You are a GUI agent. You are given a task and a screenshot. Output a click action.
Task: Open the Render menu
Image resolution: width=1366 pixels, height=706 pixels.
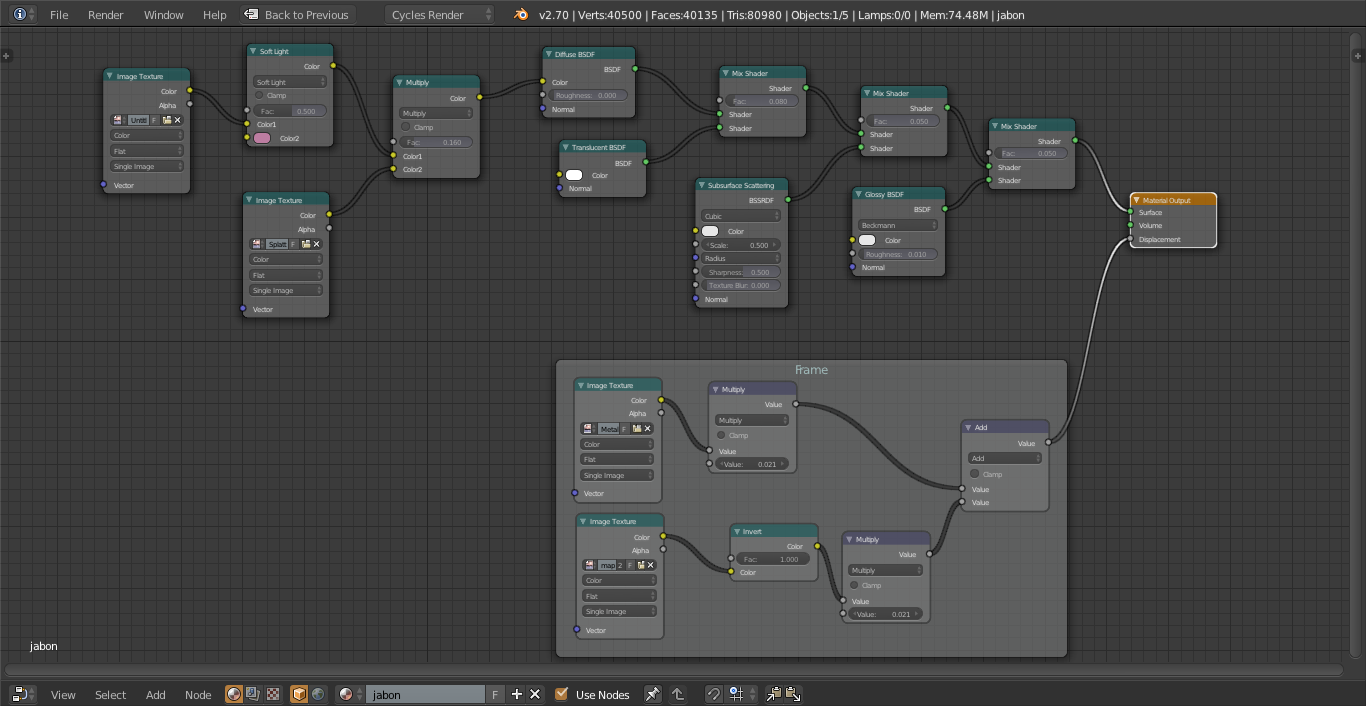(x=105, y=15)
